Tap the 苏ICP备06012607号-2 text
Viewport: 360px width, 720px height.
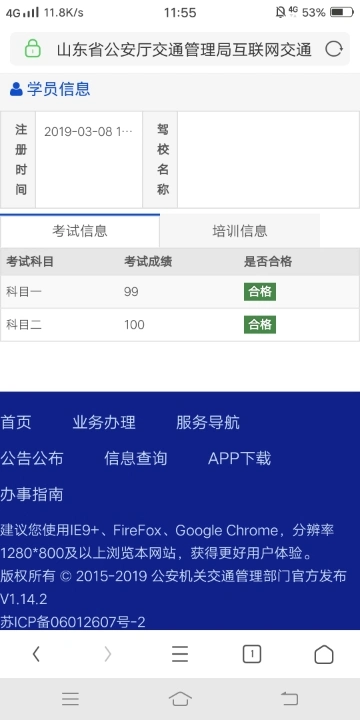[73, 622]
